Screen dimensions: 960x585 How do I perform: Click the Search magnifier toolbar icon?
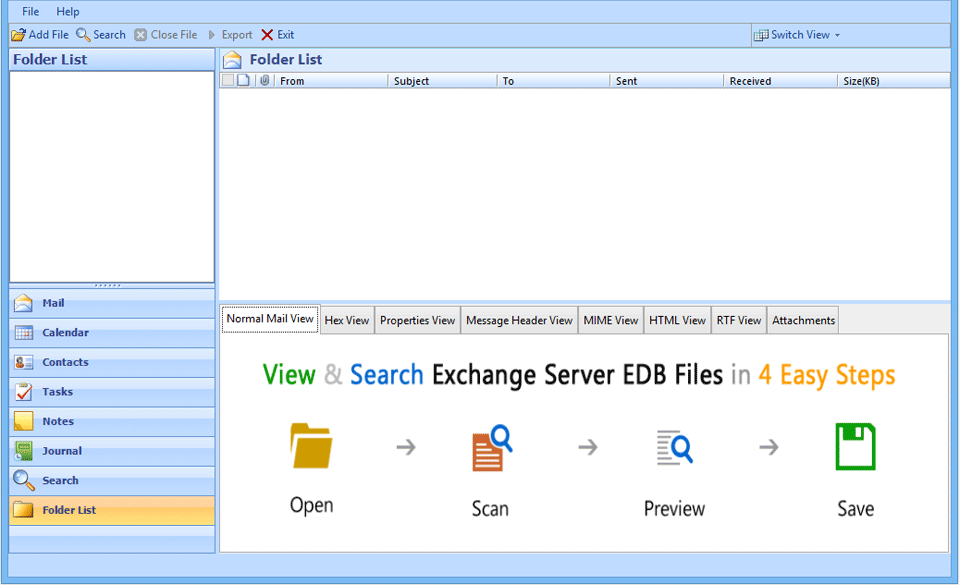(x=83, y=35)
